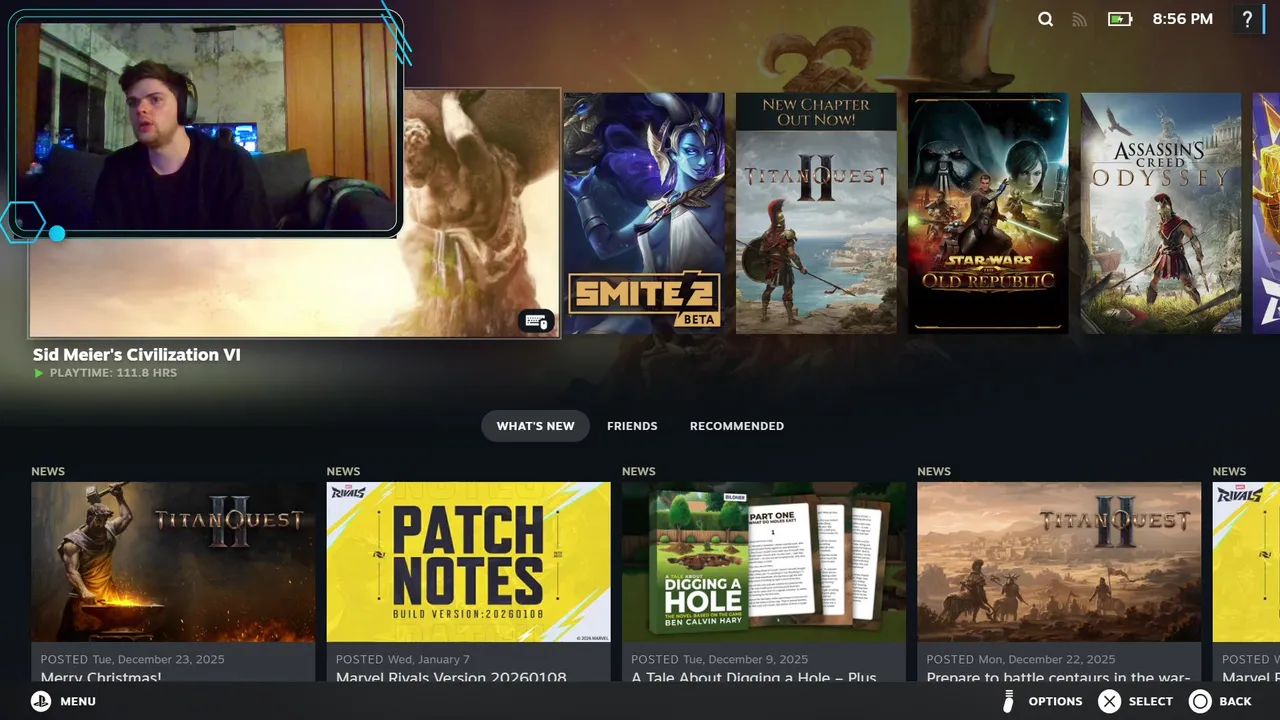
Task: Open Star Wars The Old Republic tile
Action: (988, 213)
